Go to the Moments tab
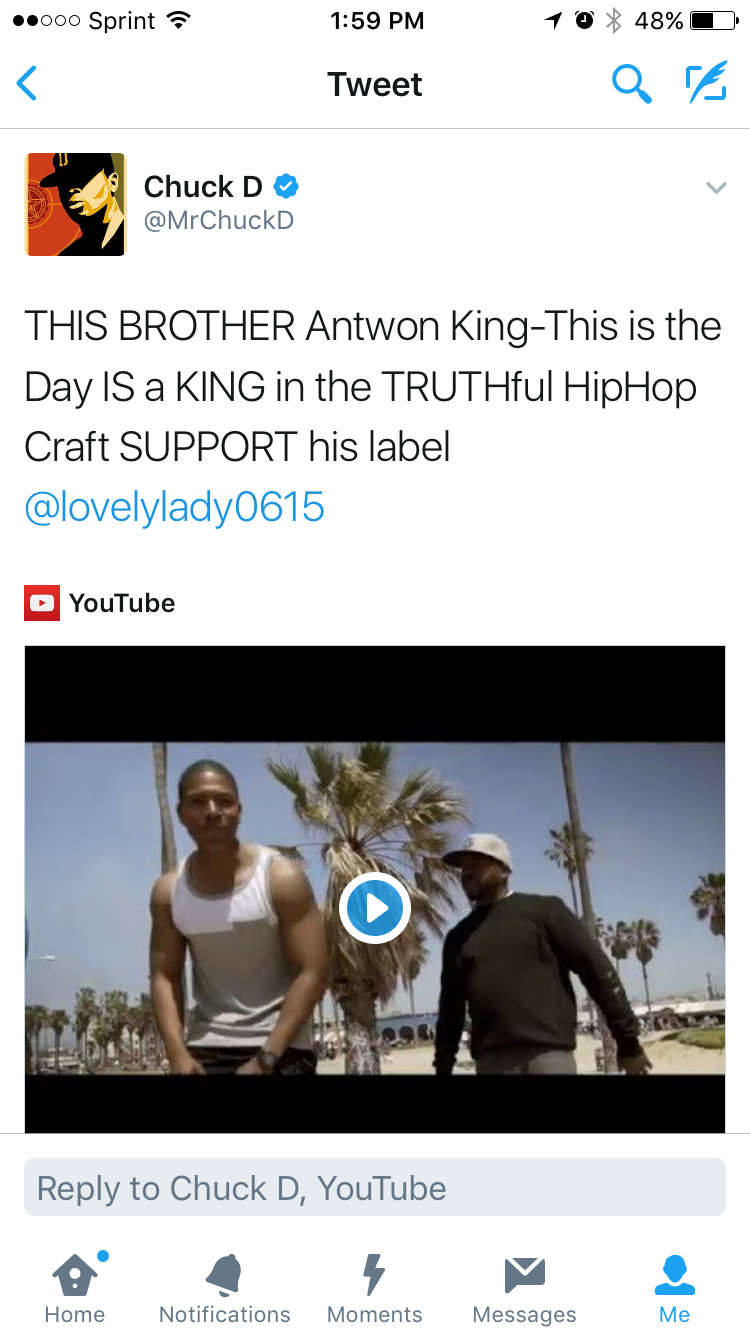 coord(375,1289)
